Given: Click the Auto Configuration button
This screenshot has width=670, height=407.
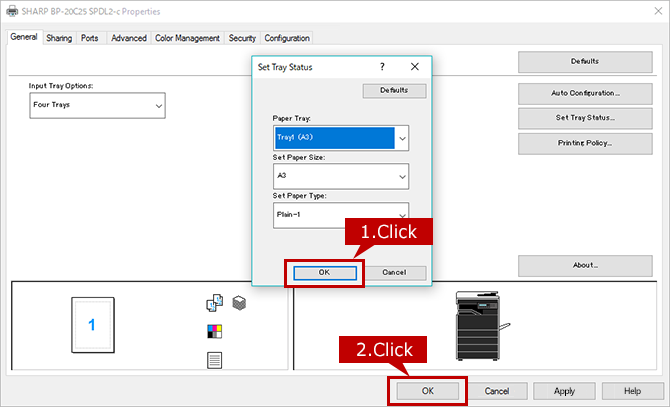Looking at the screenshot, I should coord(585,93).
